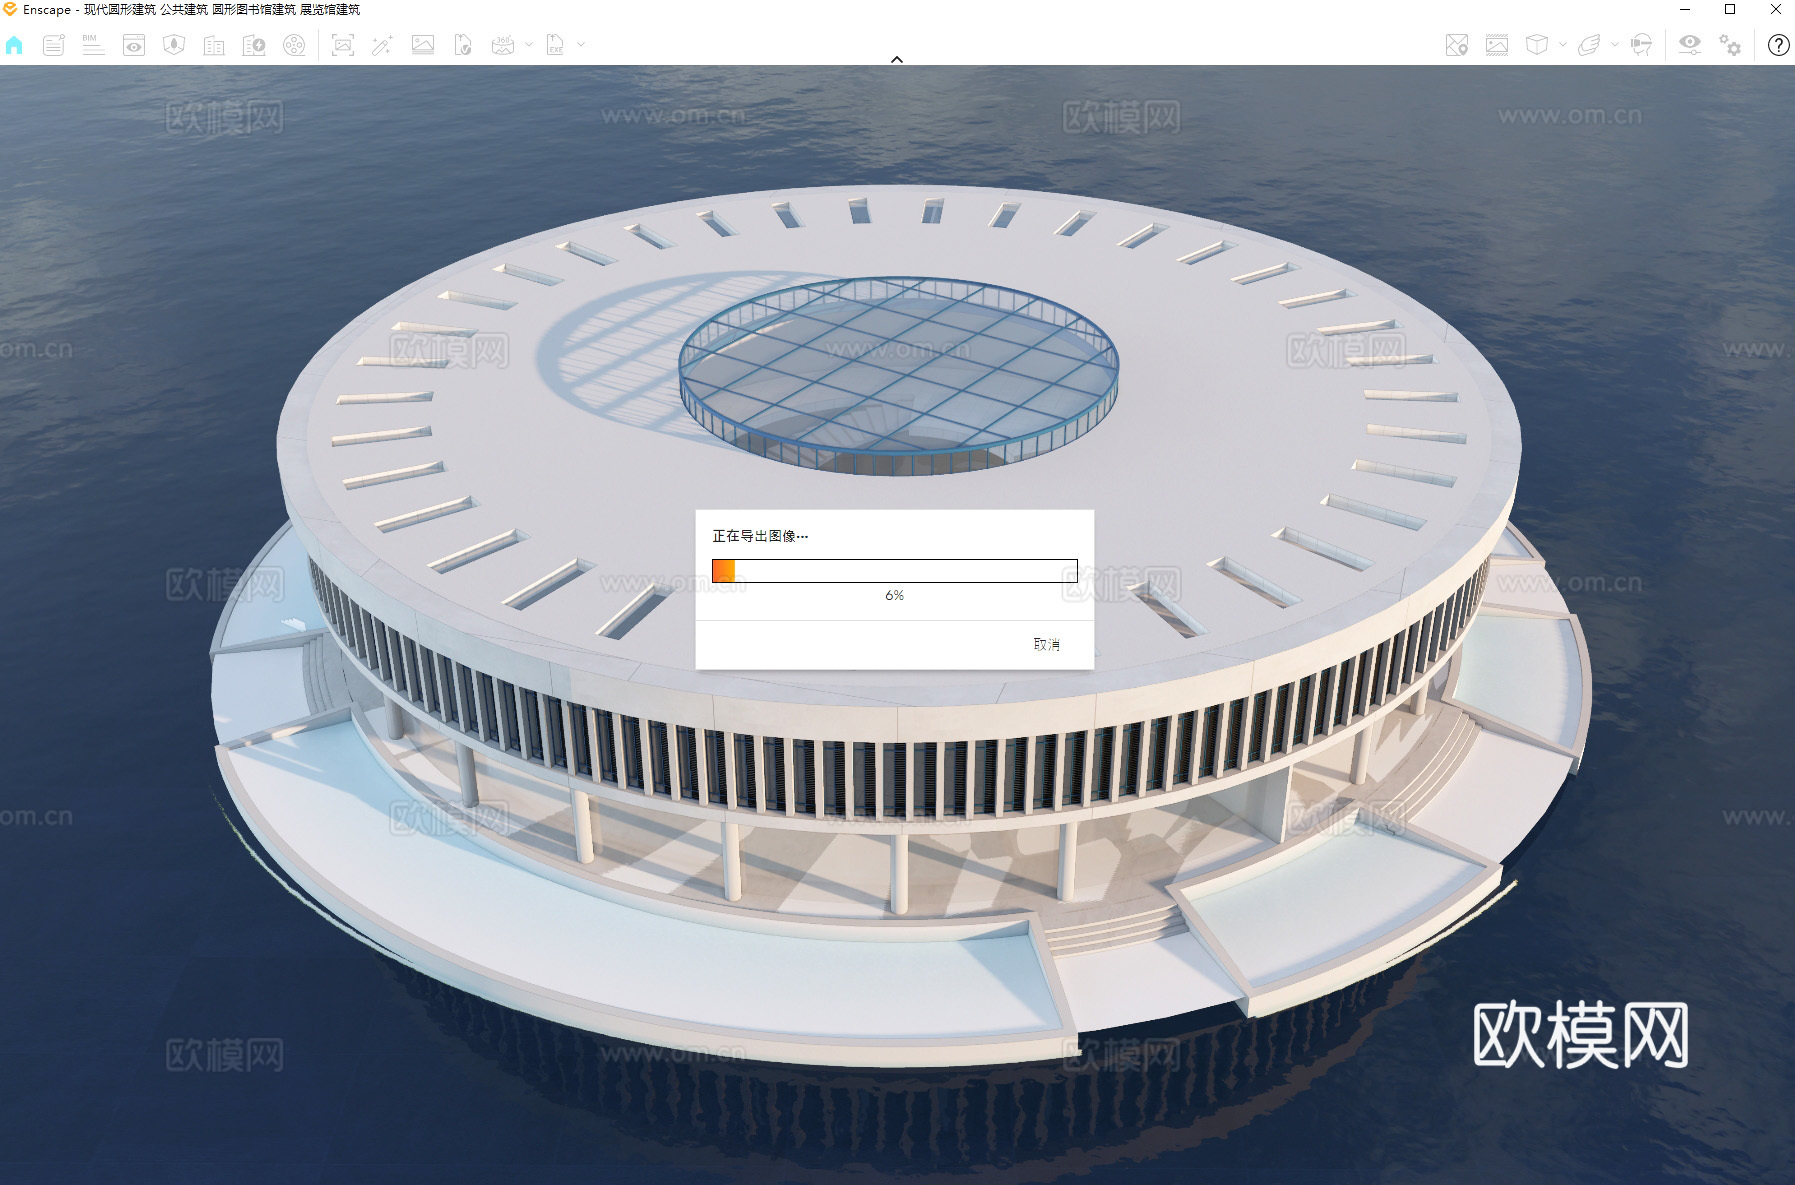Open the annotation notes panel icon
Image resolution: width=1795 pixels, height=1185 pixels.
coord(54,45)
